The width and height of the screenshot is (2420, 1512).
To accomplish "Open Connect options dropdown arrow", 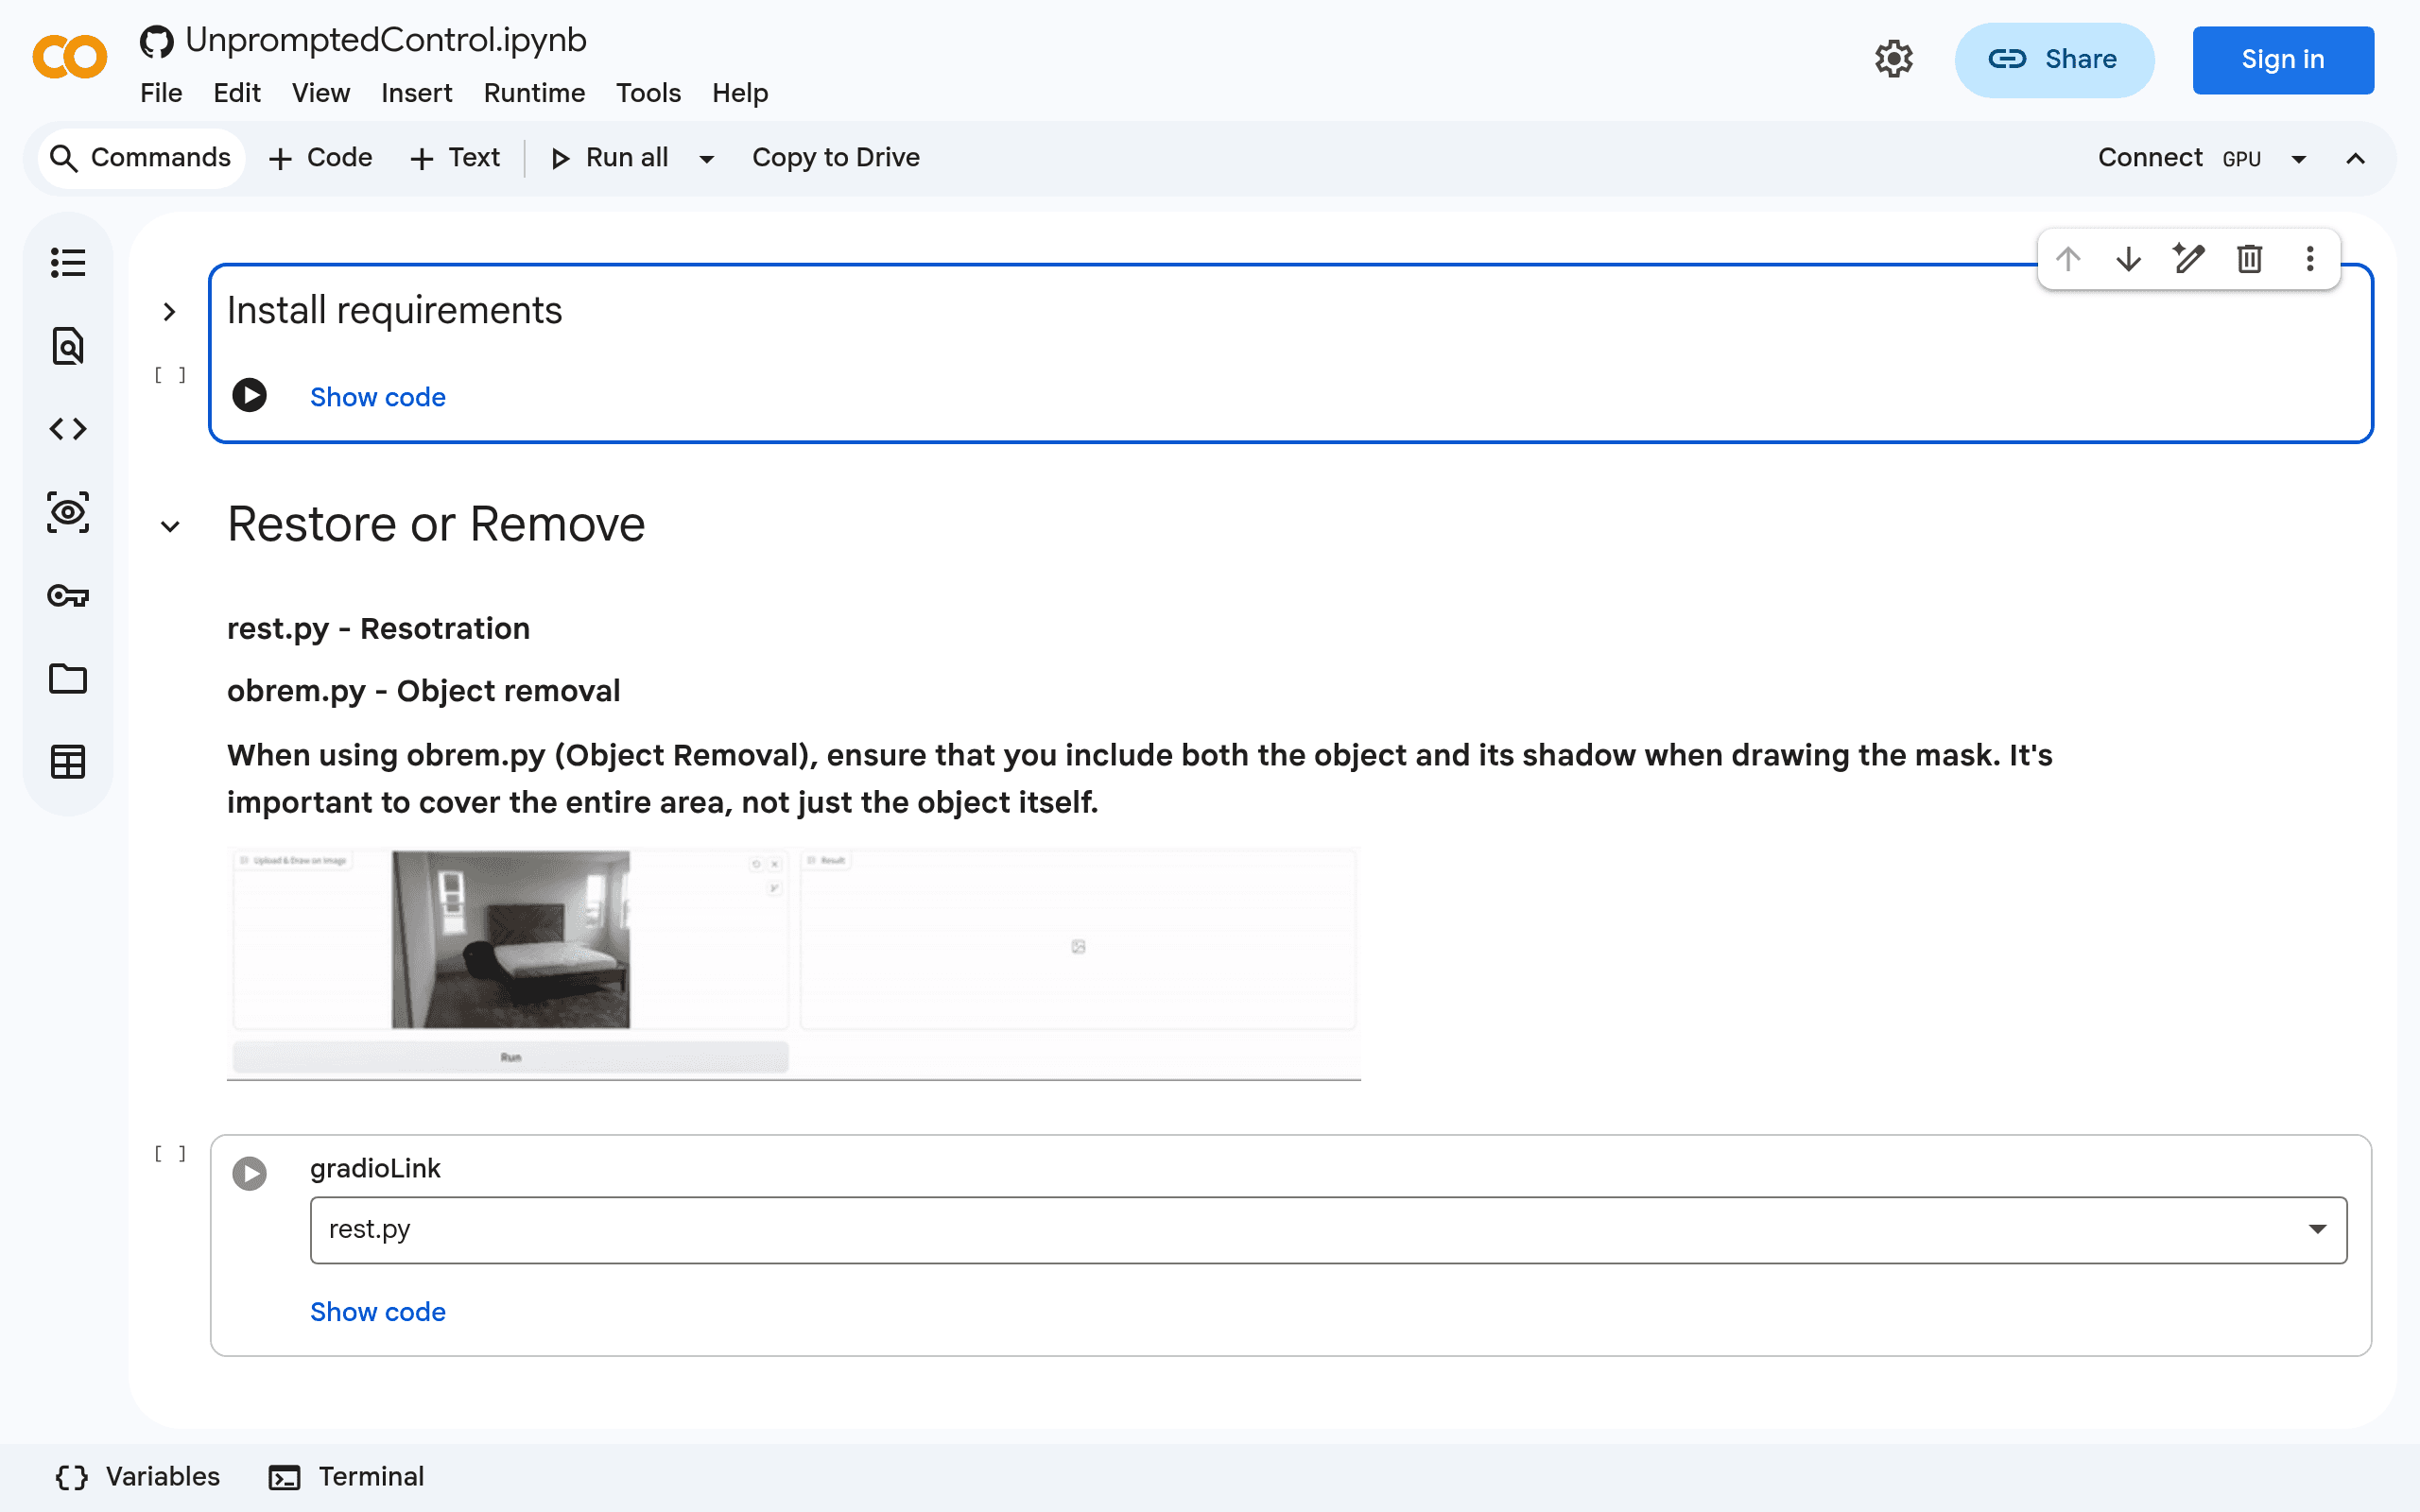I will pyautogui.click(x=2299, y=159).
